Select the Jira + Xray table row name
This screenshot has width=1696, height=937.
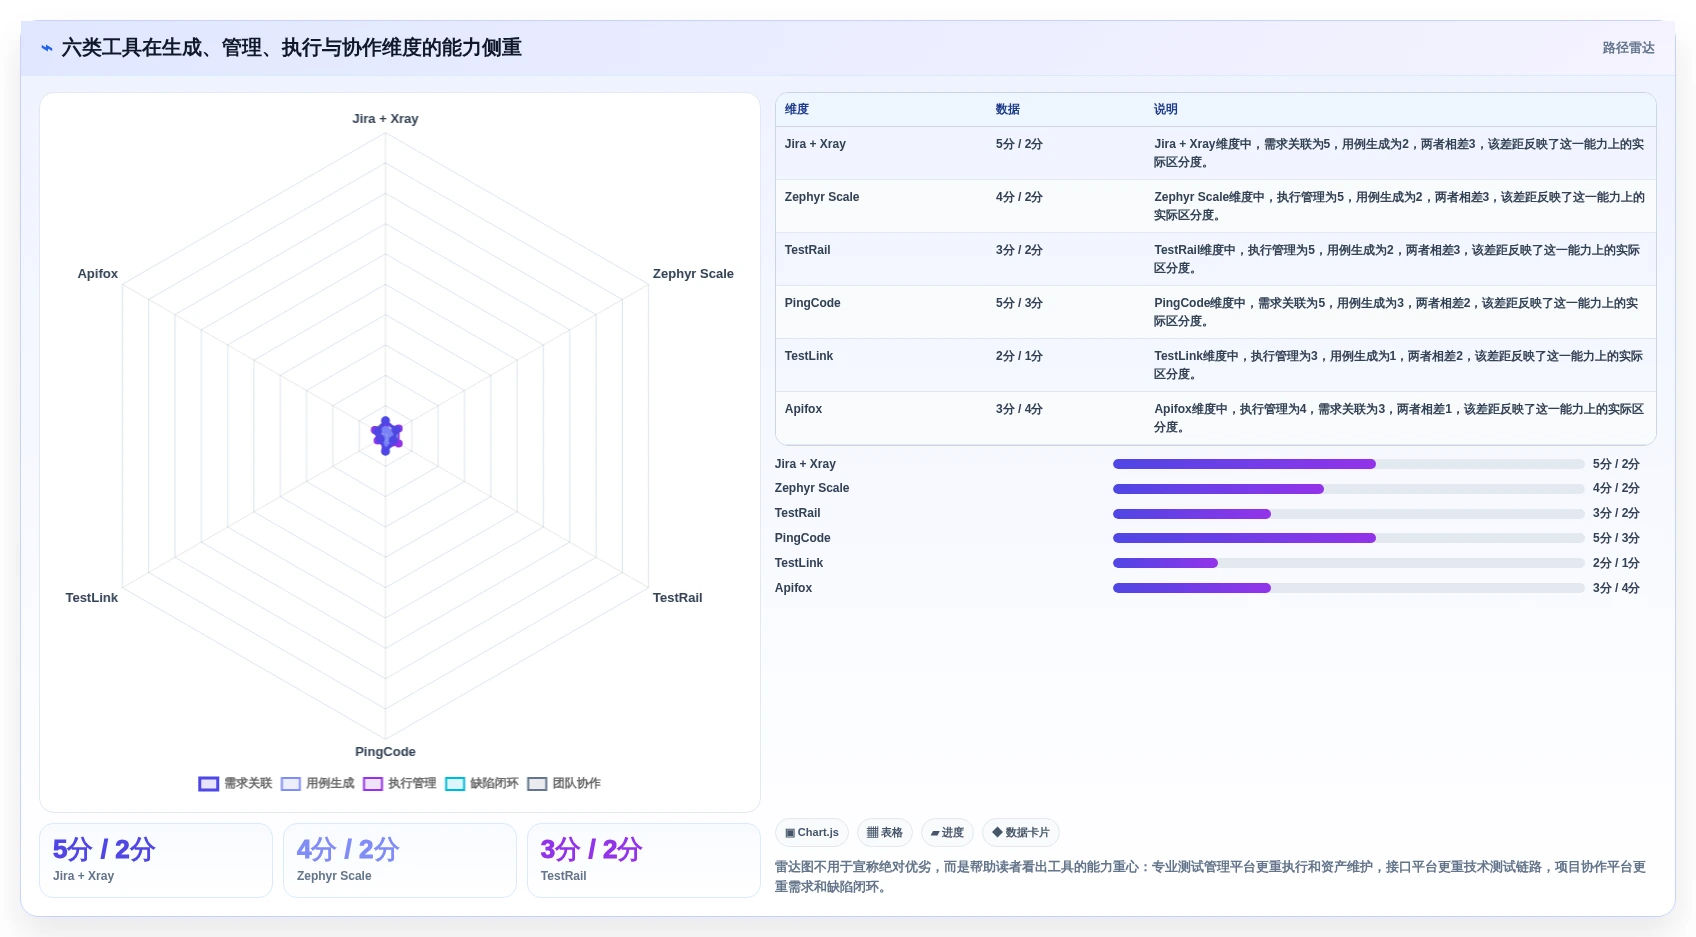click(x=815, y=144)
